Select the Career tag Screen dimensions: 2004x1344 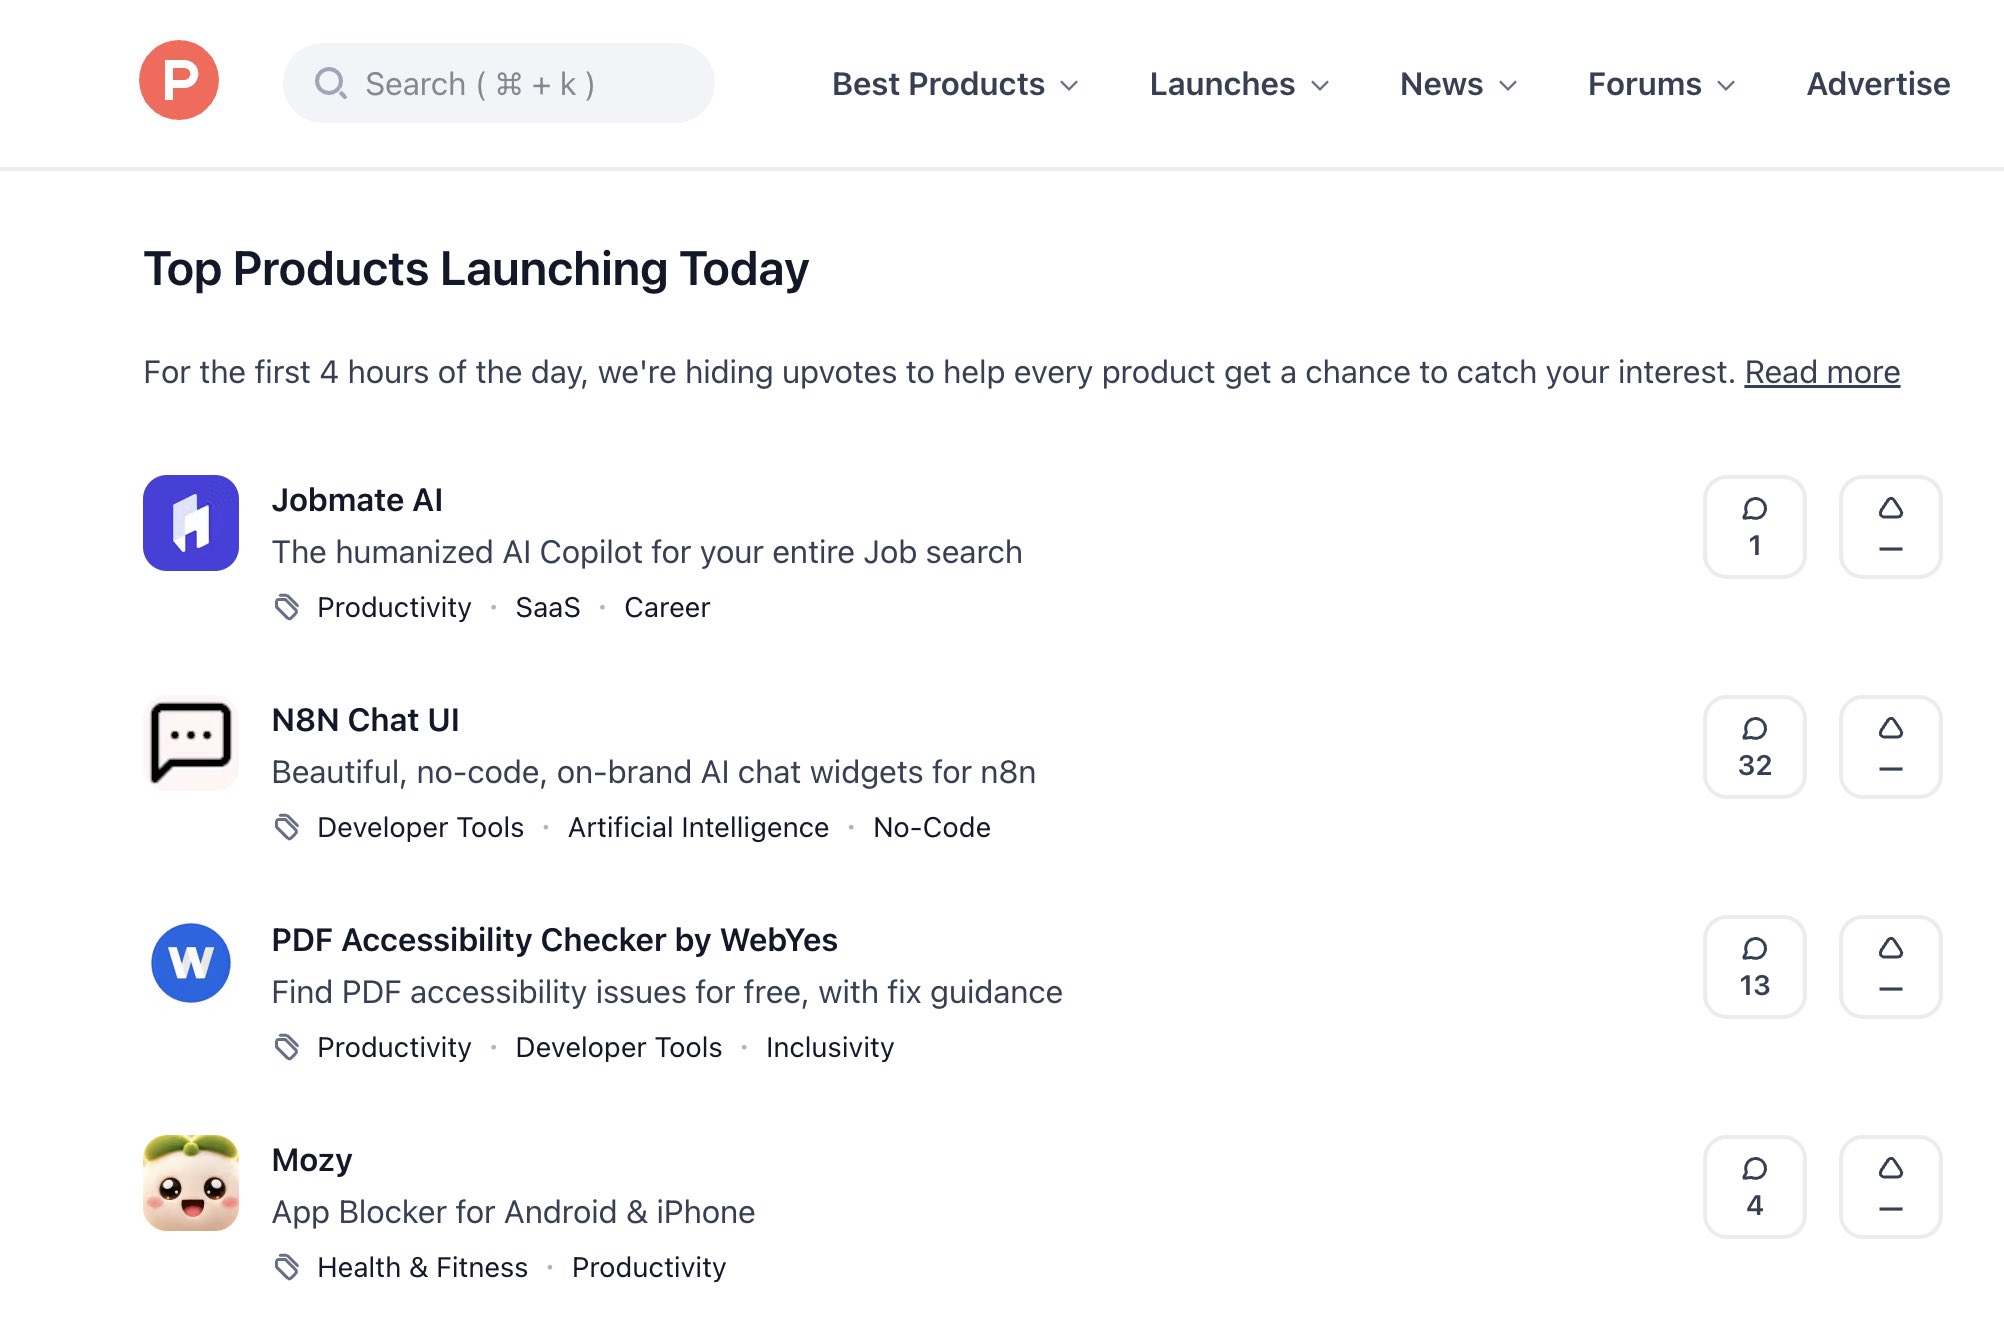click(x=667, y=607)
